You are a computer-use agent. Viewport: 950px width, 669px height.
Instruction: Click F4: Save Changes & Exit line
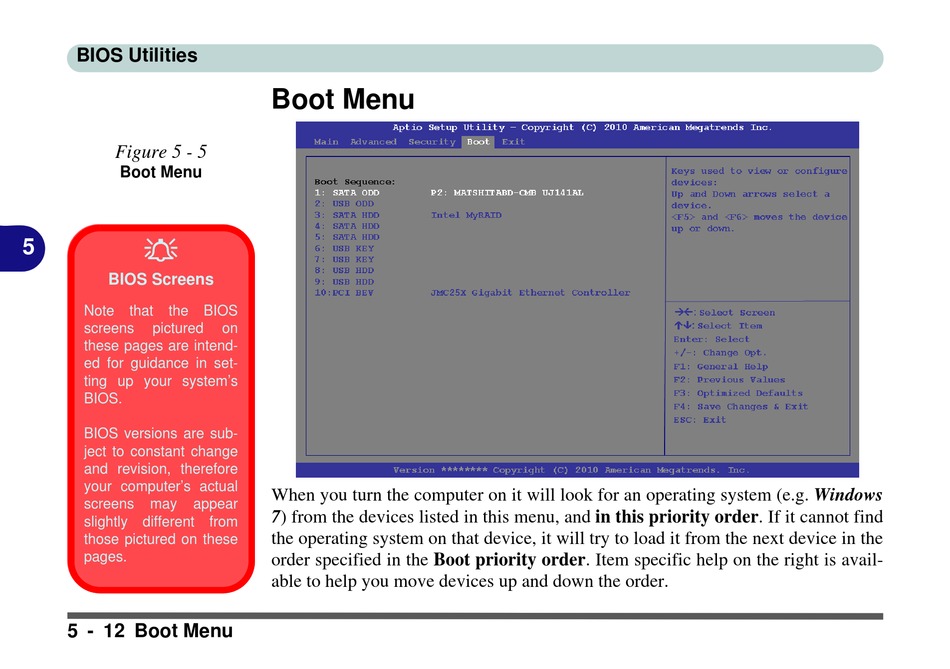pos(740,406)
